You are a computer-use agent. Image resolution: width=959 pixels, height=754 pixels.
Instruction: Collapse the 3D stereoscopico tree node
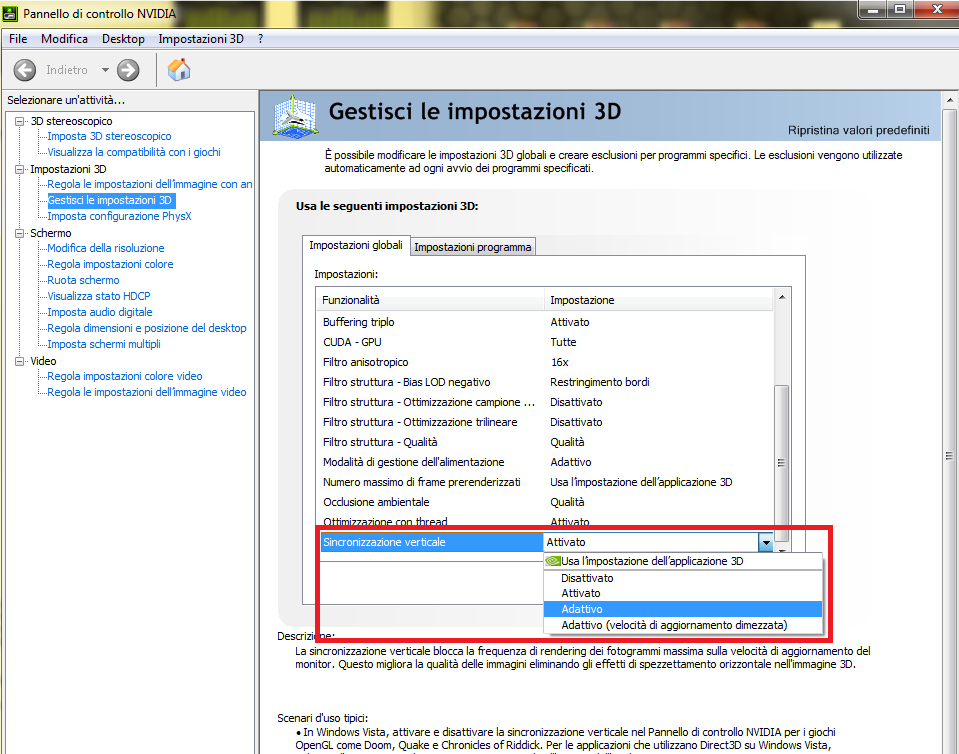20,121
